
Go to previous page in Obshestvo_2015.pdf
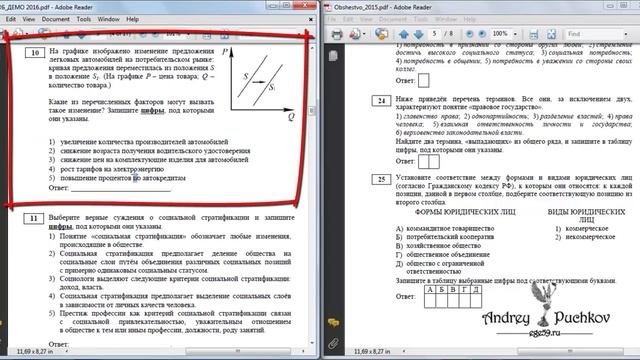tap(404, 34)
